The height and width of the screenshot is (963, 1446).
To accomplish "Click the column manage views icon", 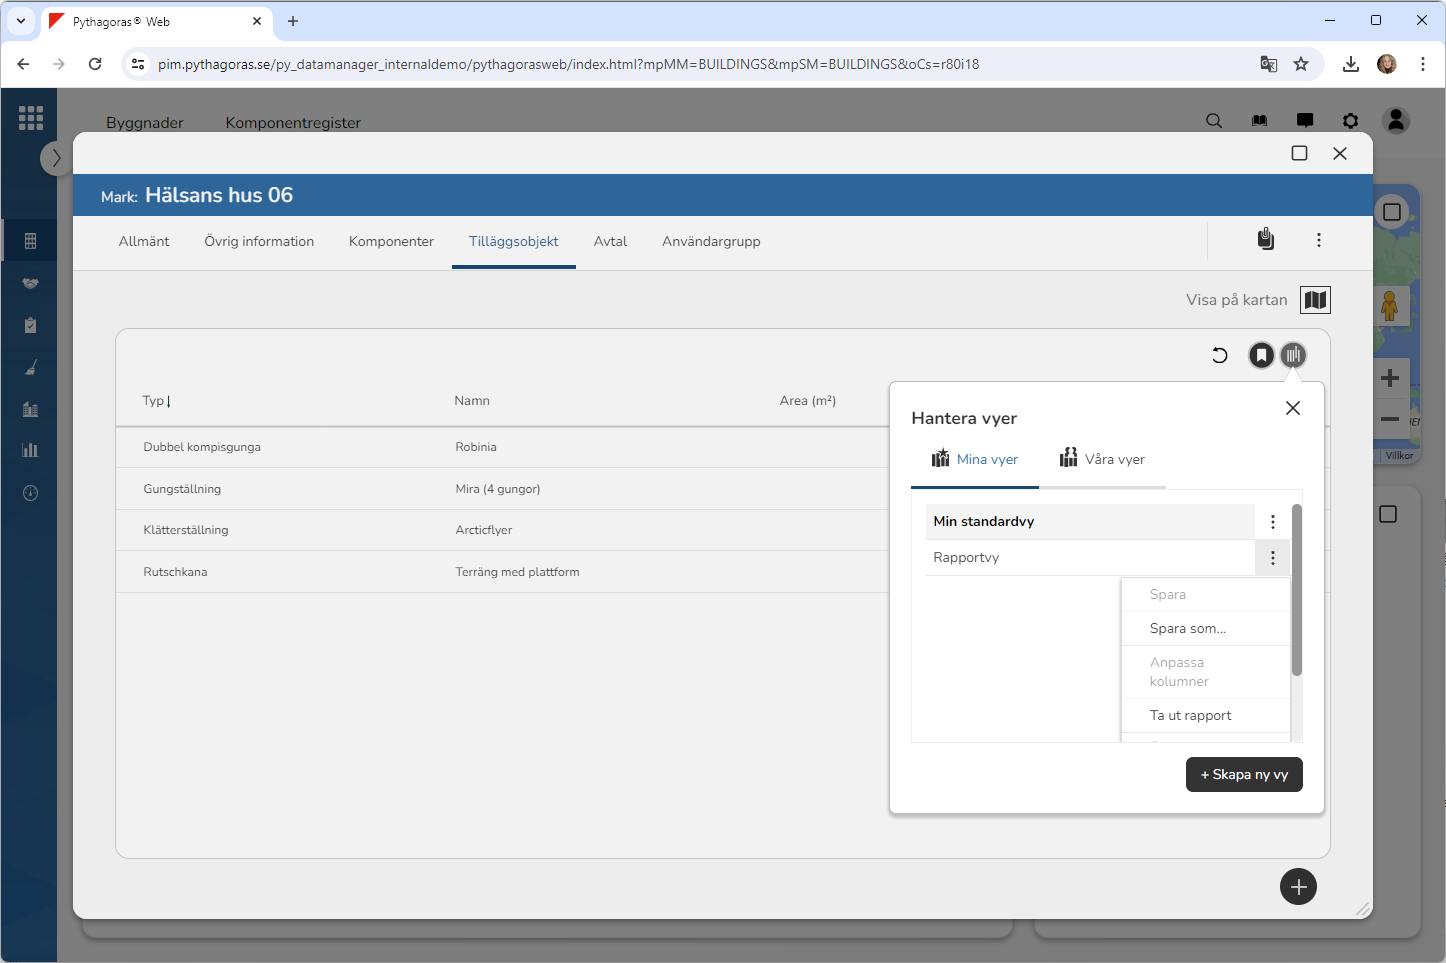I will pos(1293,355).
